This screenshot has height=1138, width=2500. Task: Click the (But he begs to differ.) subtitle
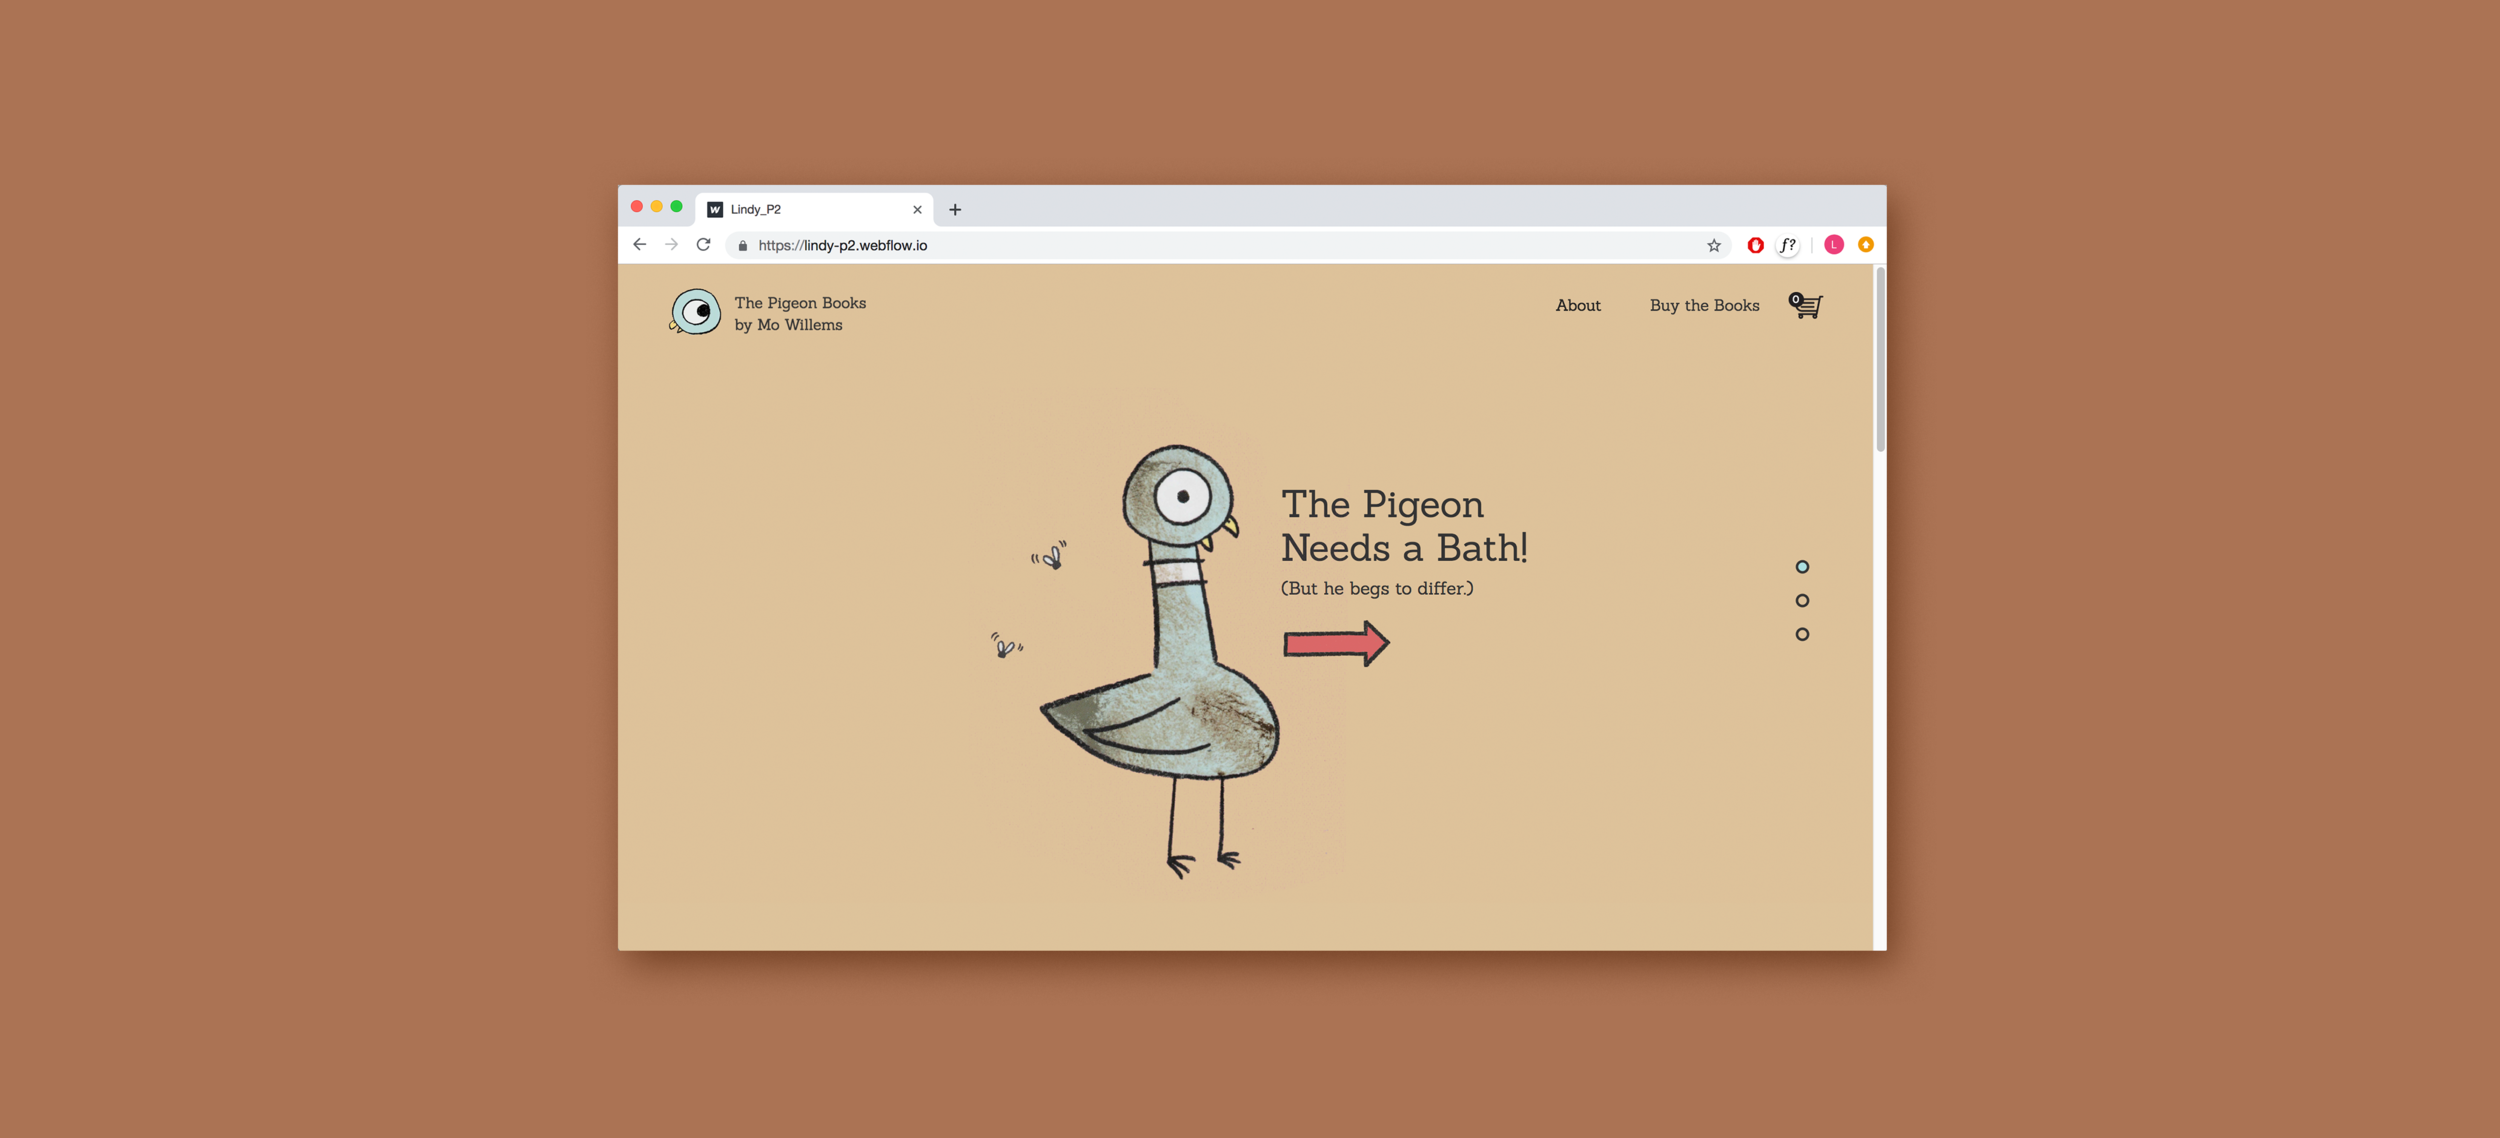[1377, 589]
